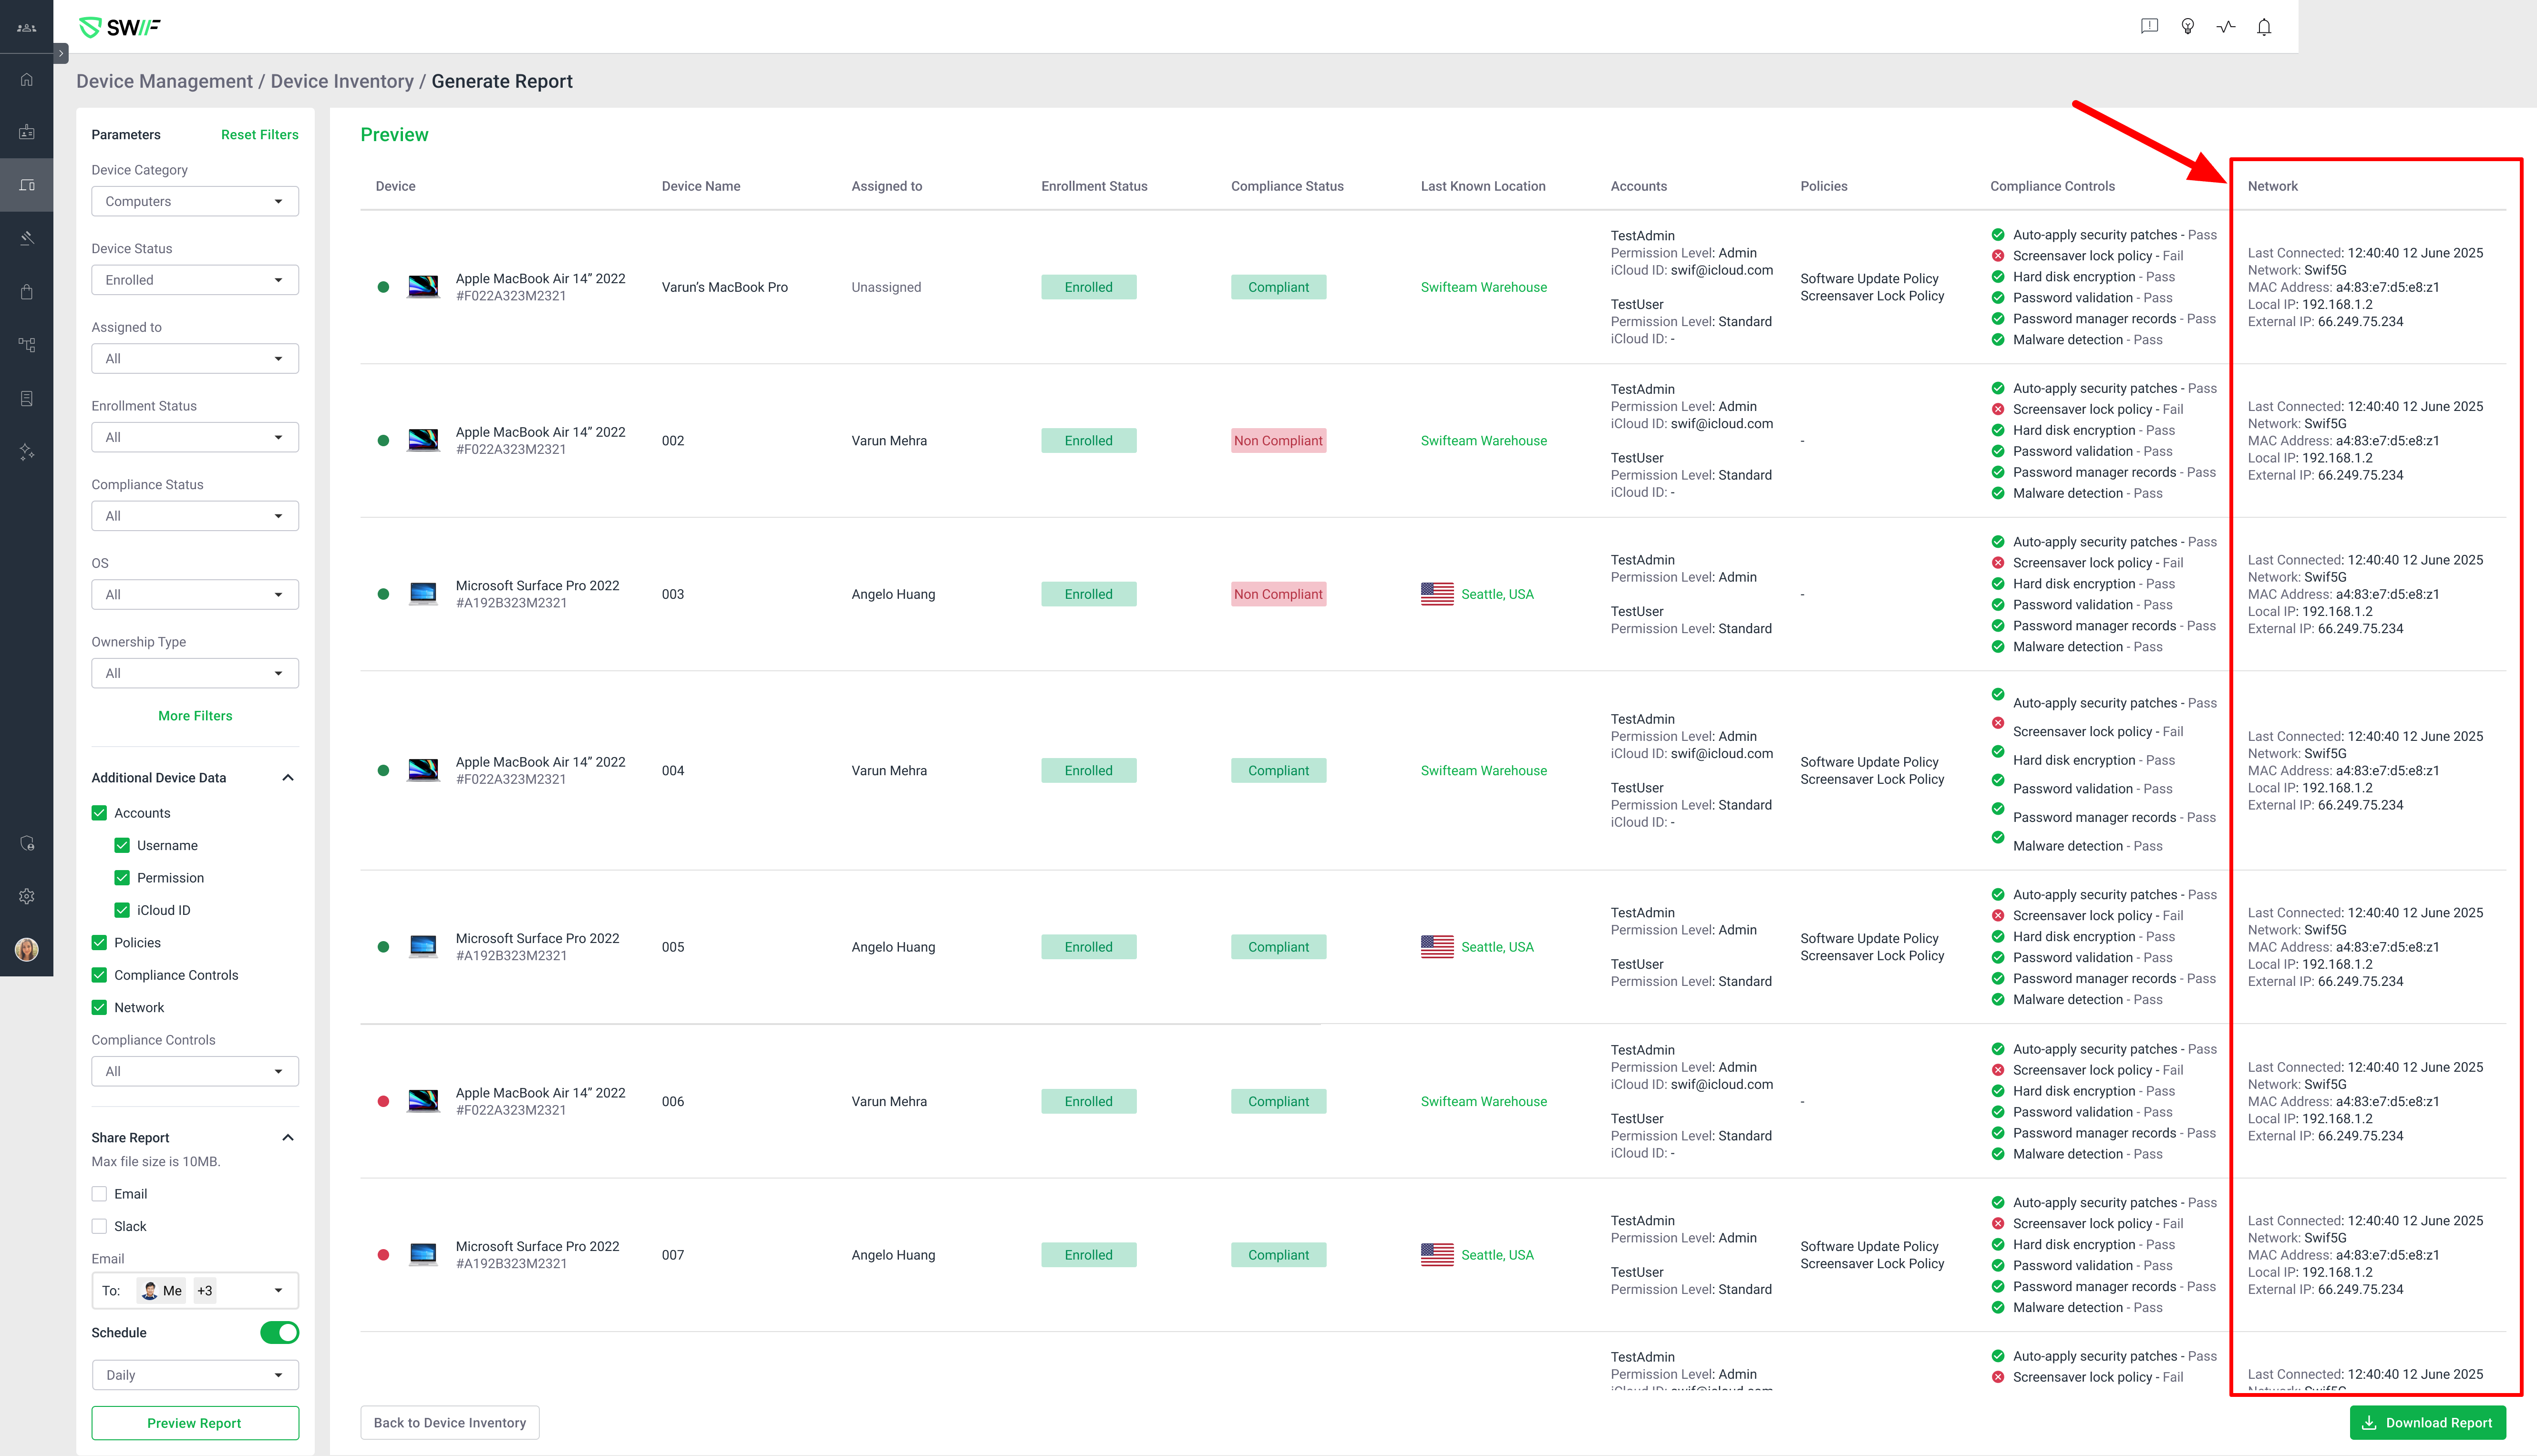Screen dimensions: 2537x1456
Task: Click the Network column header
Action: (2272, 186)
